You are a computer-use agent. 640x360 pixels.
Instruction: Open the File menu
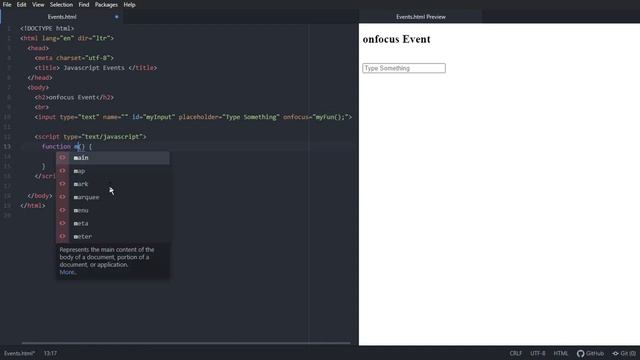tap(7, 4)
